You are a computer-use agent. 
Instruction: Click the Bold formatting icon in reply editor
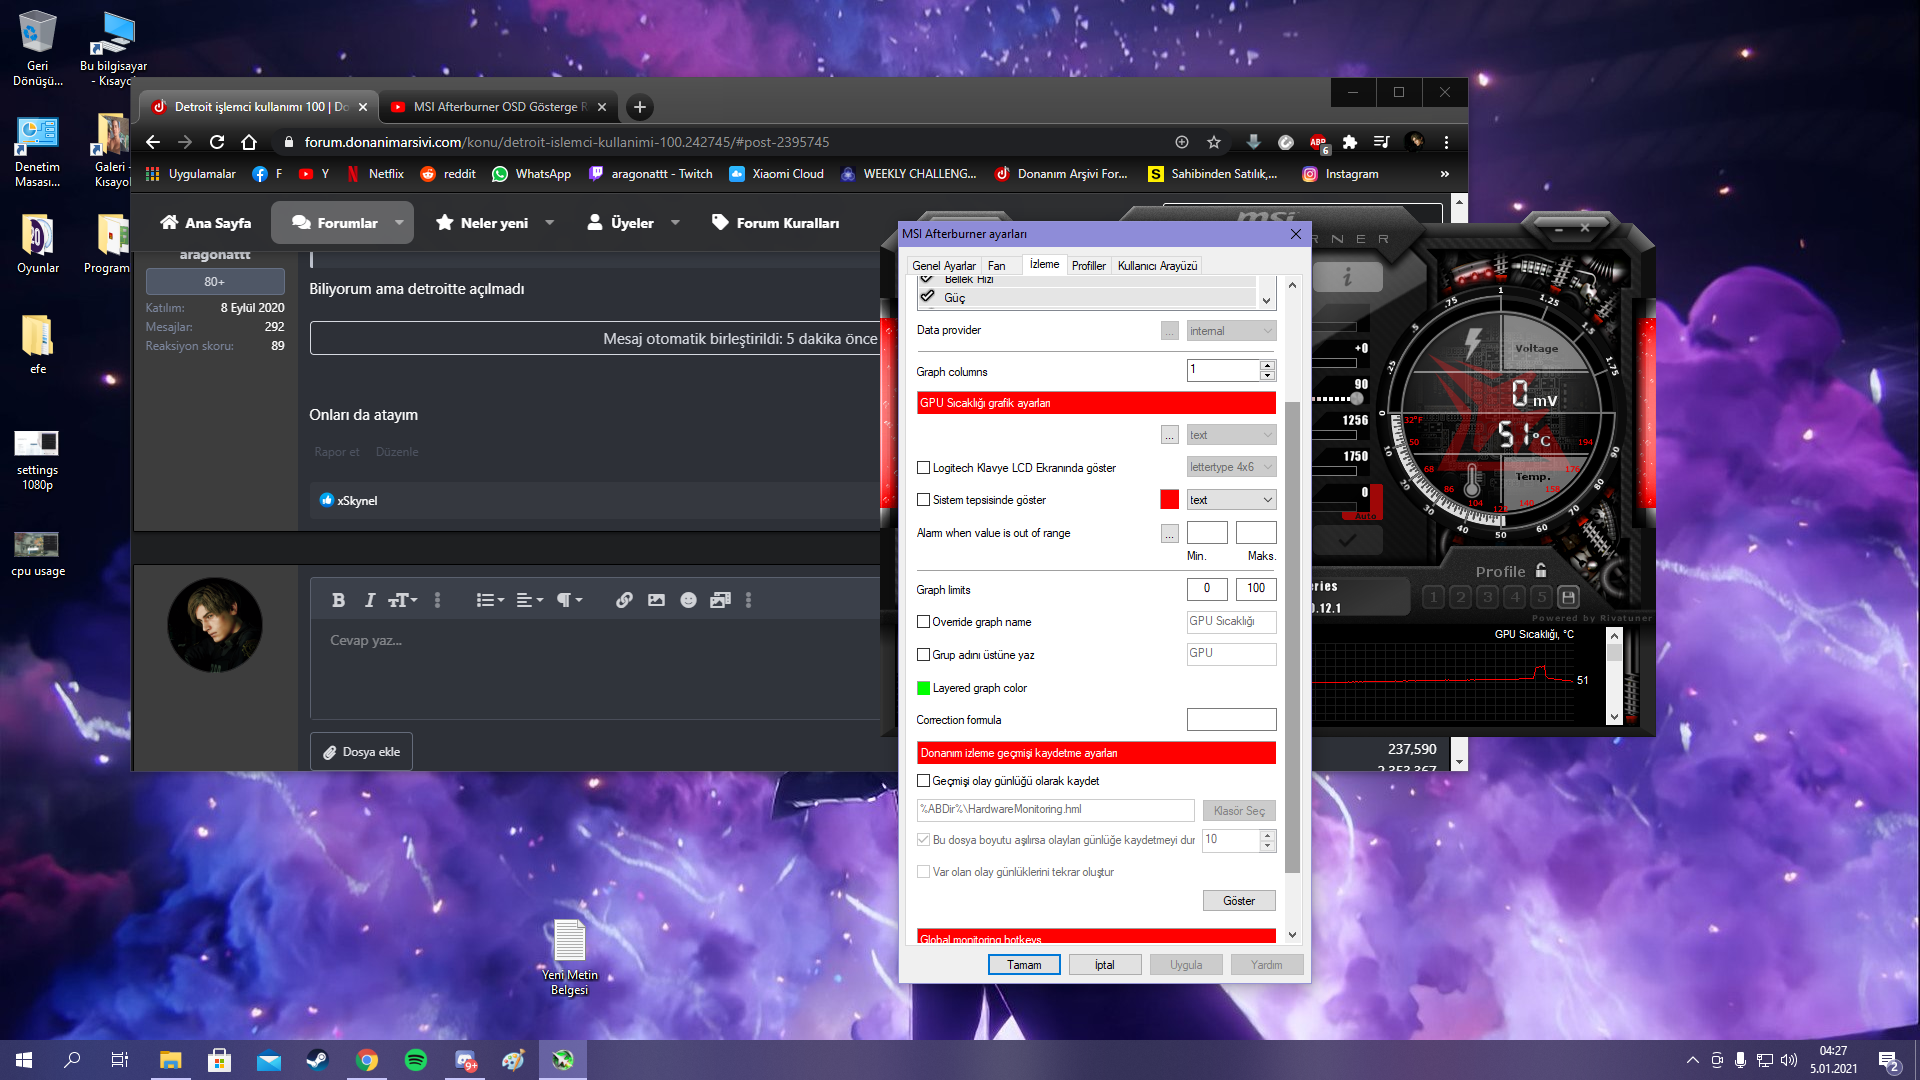(338, 600)
